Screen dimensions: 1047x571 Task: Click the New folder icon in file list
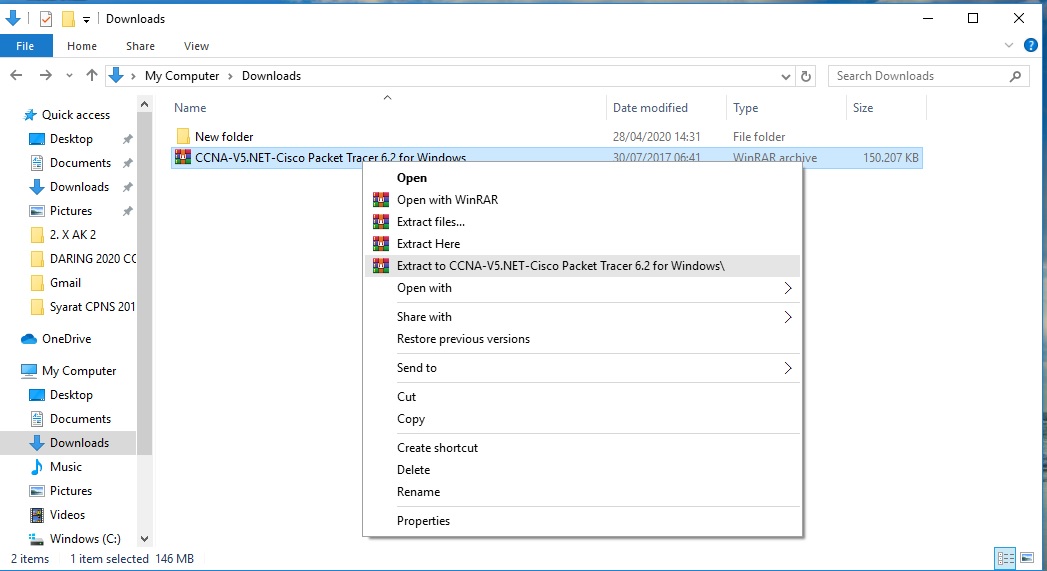(183, 136)
